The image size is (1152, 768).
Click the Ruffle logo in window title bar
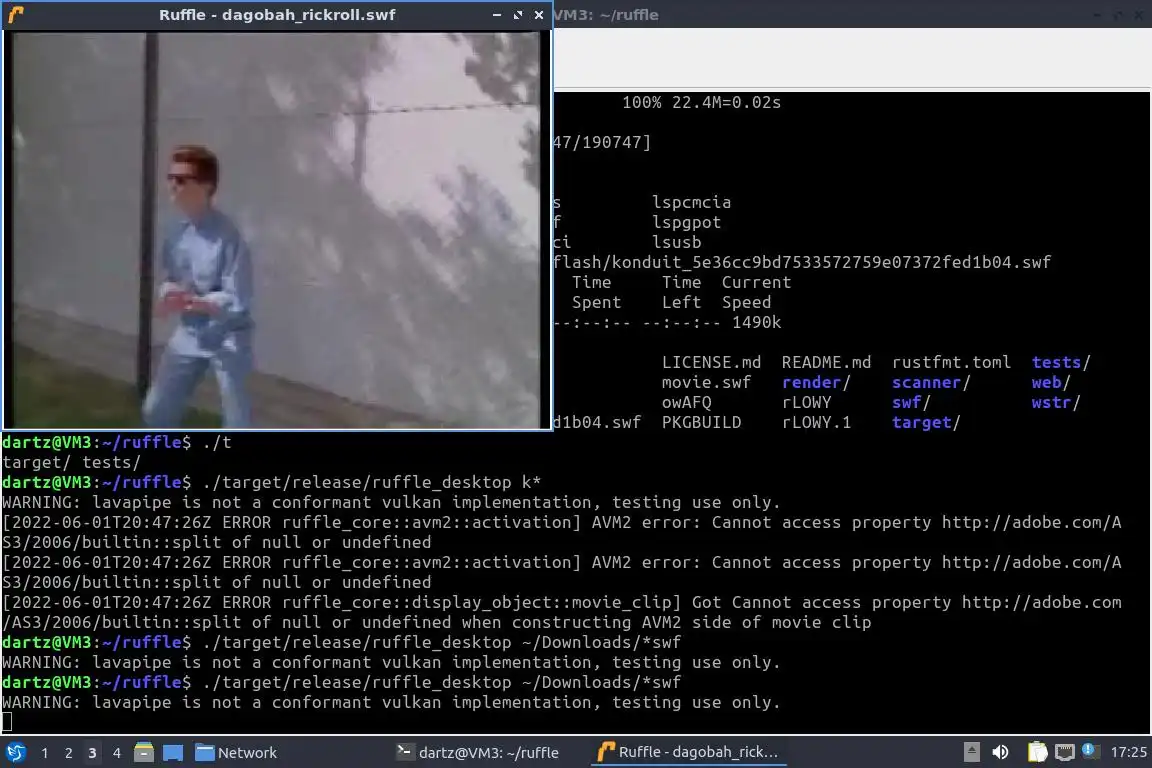click(x=16, y=15)
